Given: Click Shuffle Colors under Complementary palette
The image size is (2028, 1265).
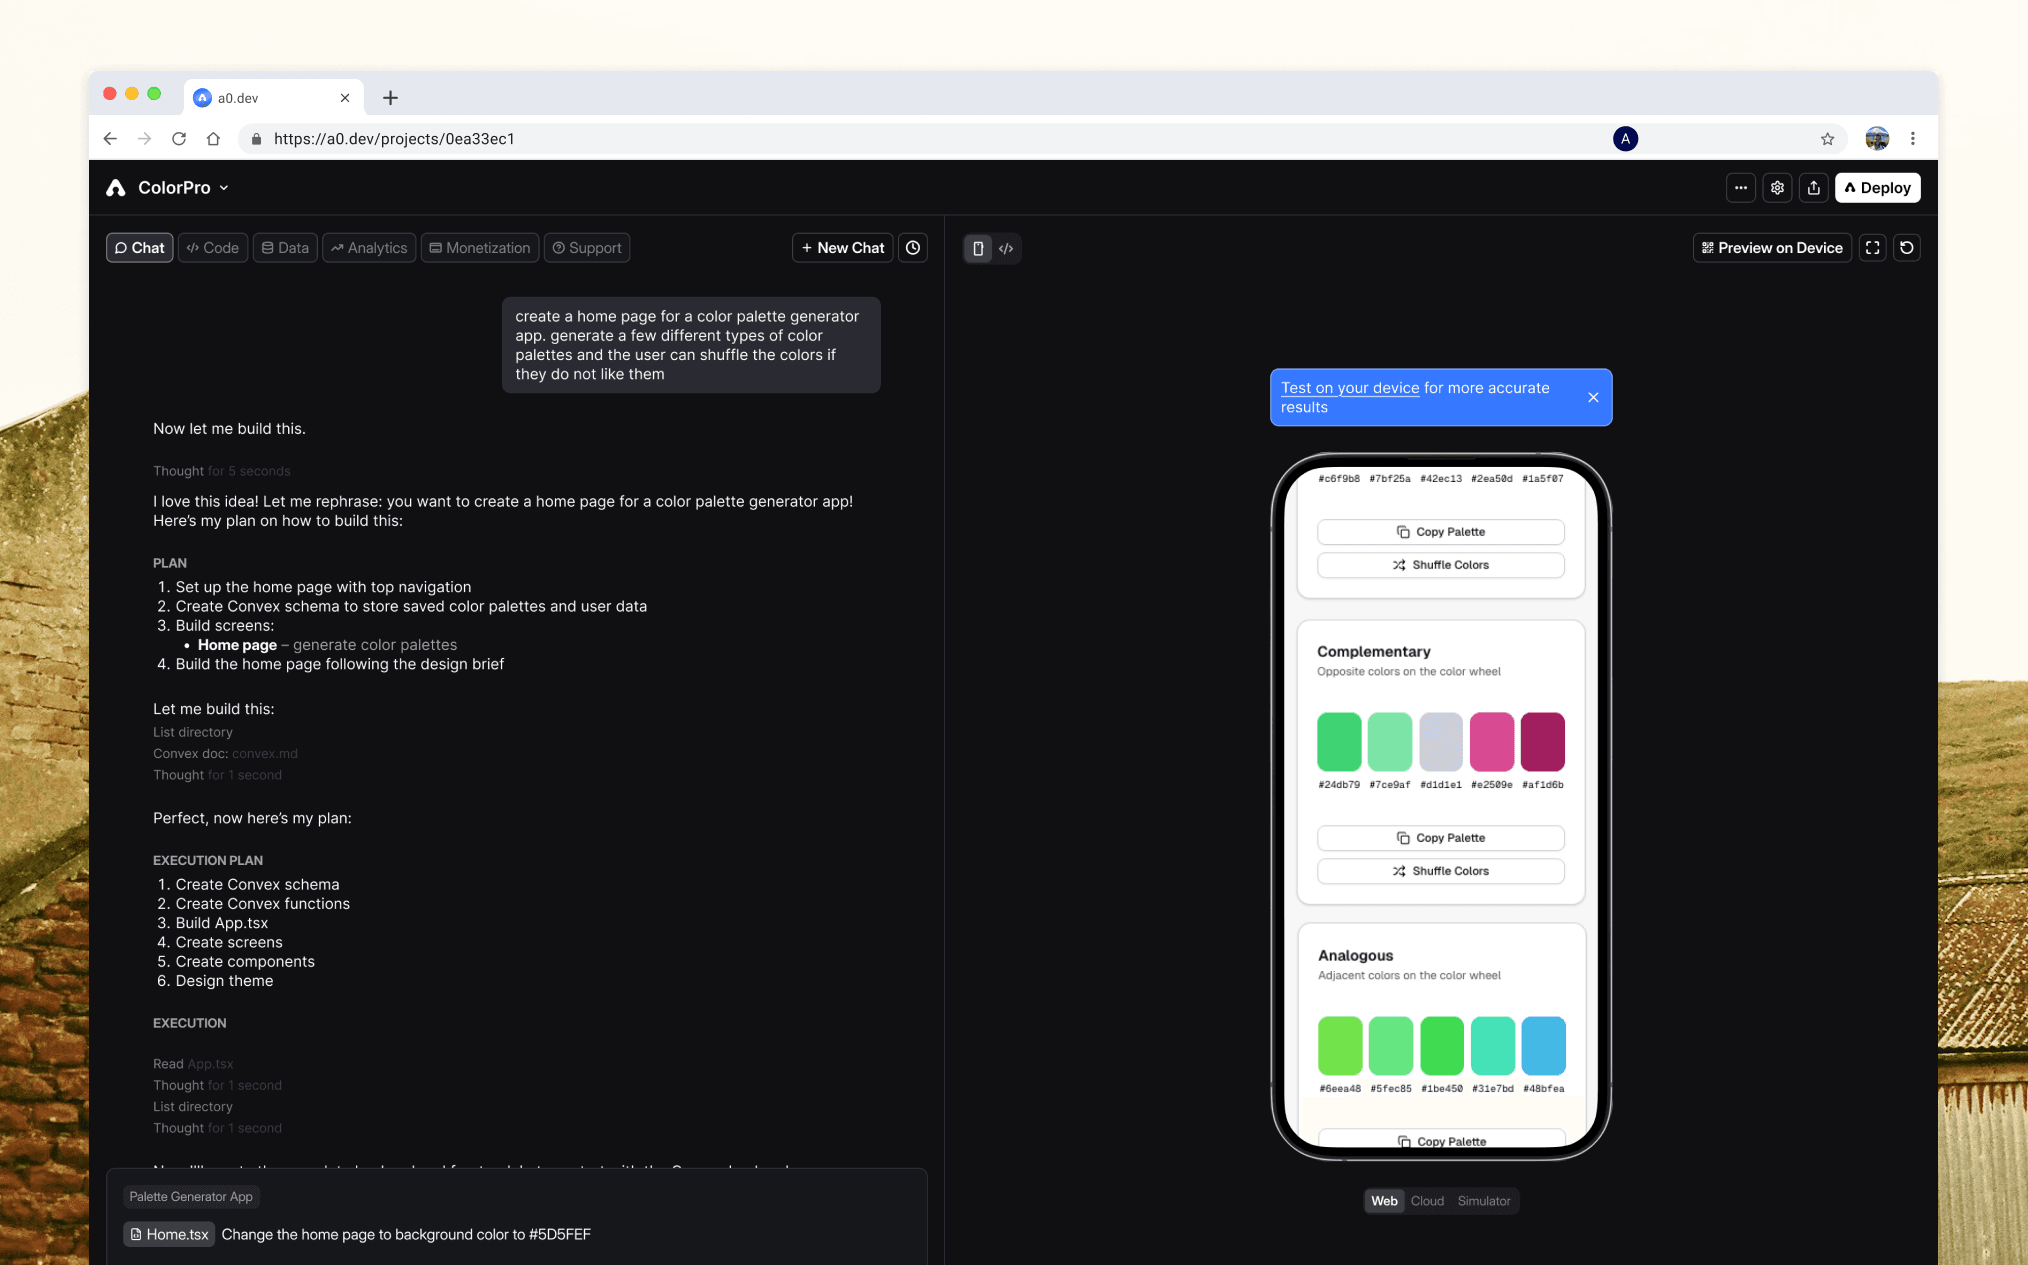Looking at the screenshot, I should click(1440, 871).
